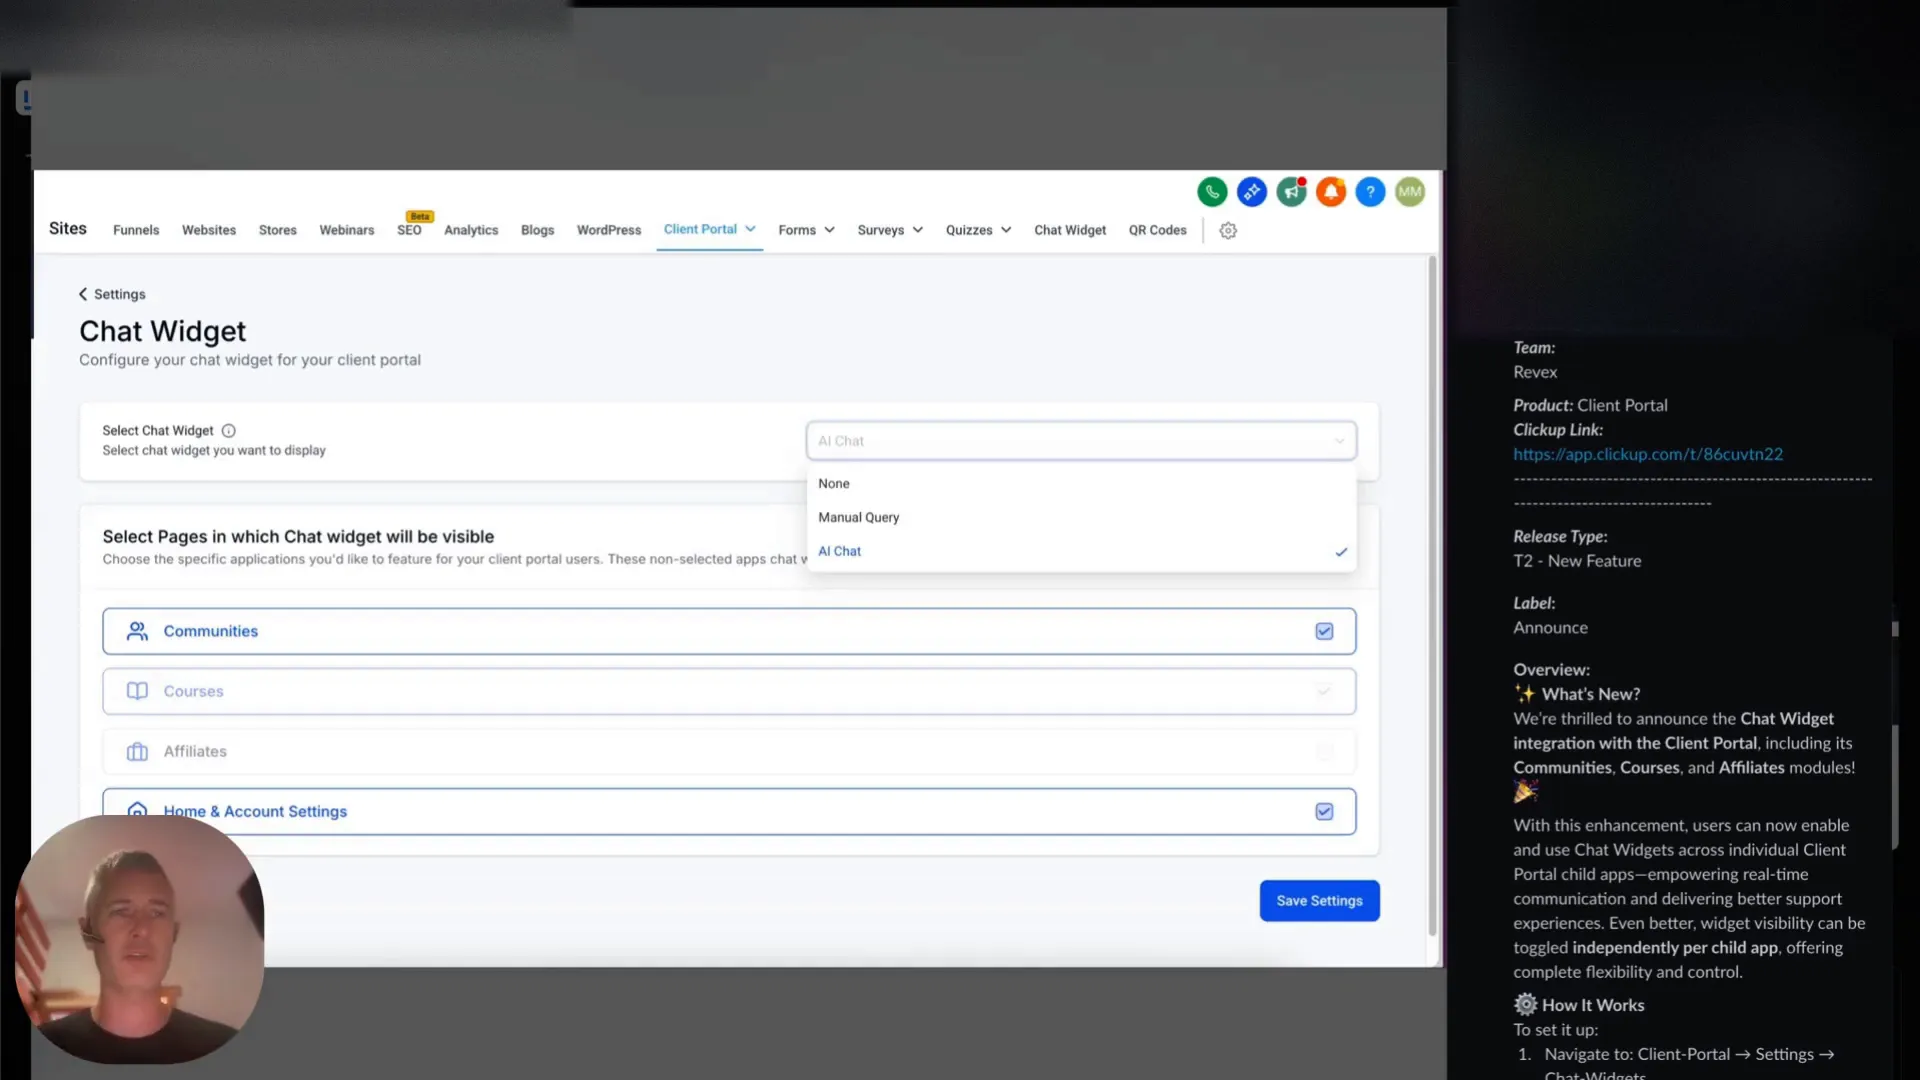Go back via the Settings link
Screen dimensions: 1920x1080
(120, 294)
